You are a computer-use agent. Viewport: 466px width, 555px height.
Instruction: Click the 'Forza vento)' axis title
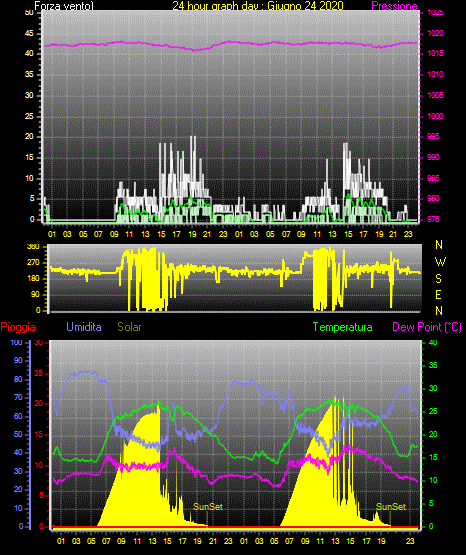(64, 6)
